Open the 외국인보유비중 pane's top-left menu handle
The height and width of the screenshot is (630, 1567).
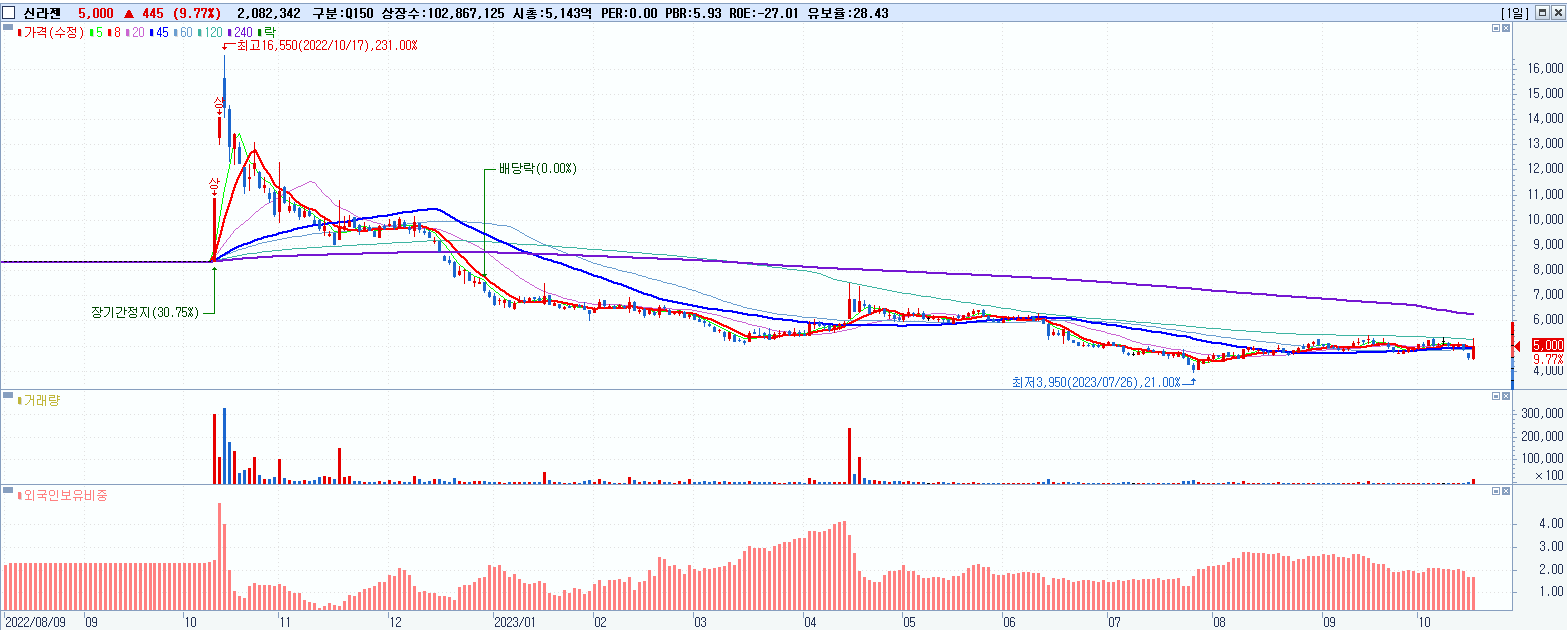pos(7,492)
